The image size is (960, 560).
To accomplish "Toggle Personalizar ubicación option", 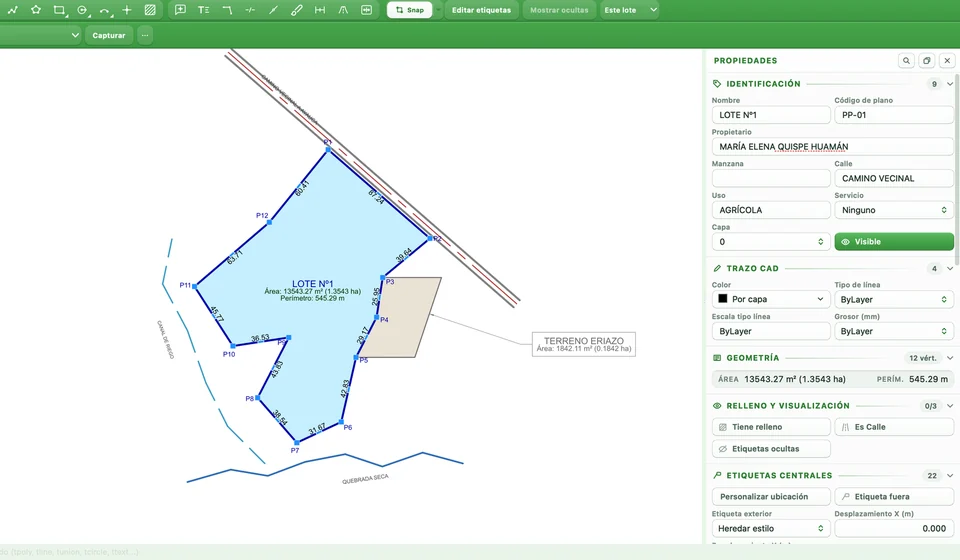I will coord(771,496).
